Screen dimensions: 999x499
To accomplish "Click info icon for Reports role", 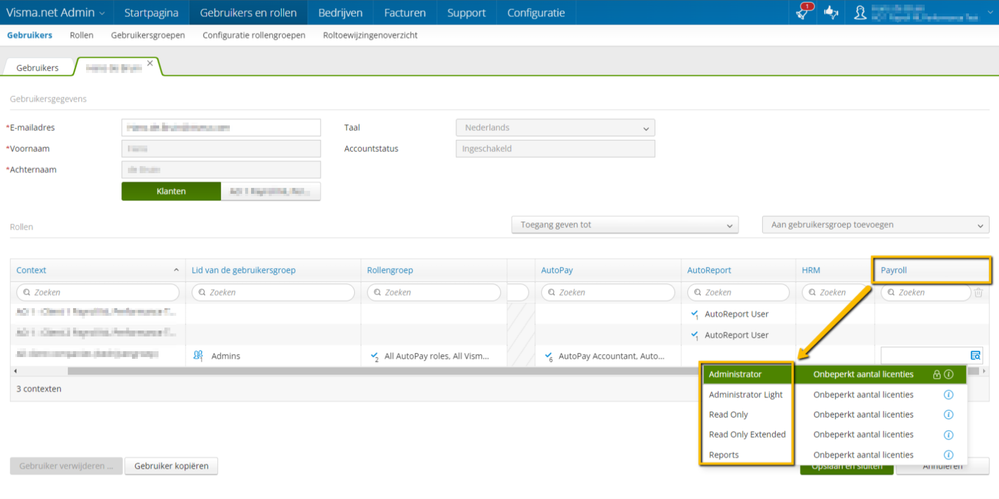I will point(948,455).
